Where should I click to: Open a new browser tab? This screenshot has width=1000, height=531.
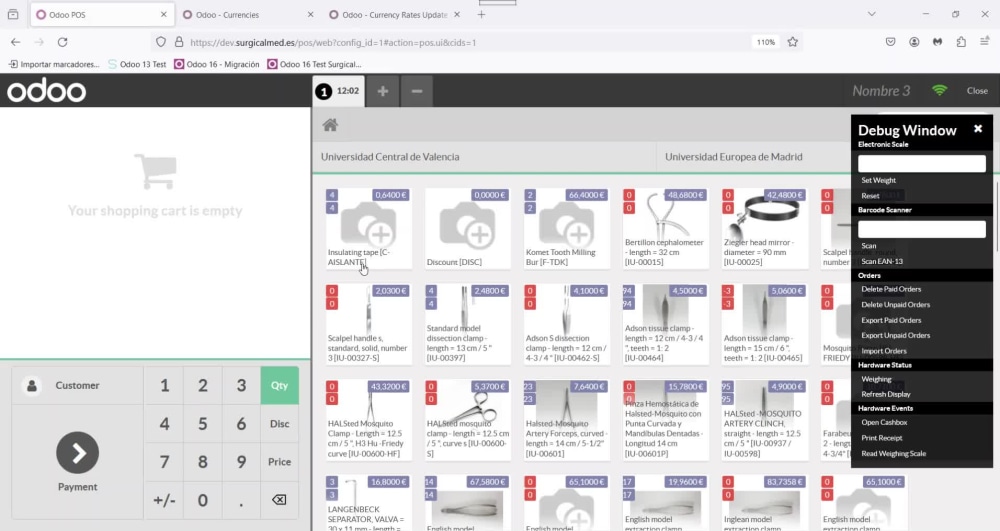tap(482, 14)
